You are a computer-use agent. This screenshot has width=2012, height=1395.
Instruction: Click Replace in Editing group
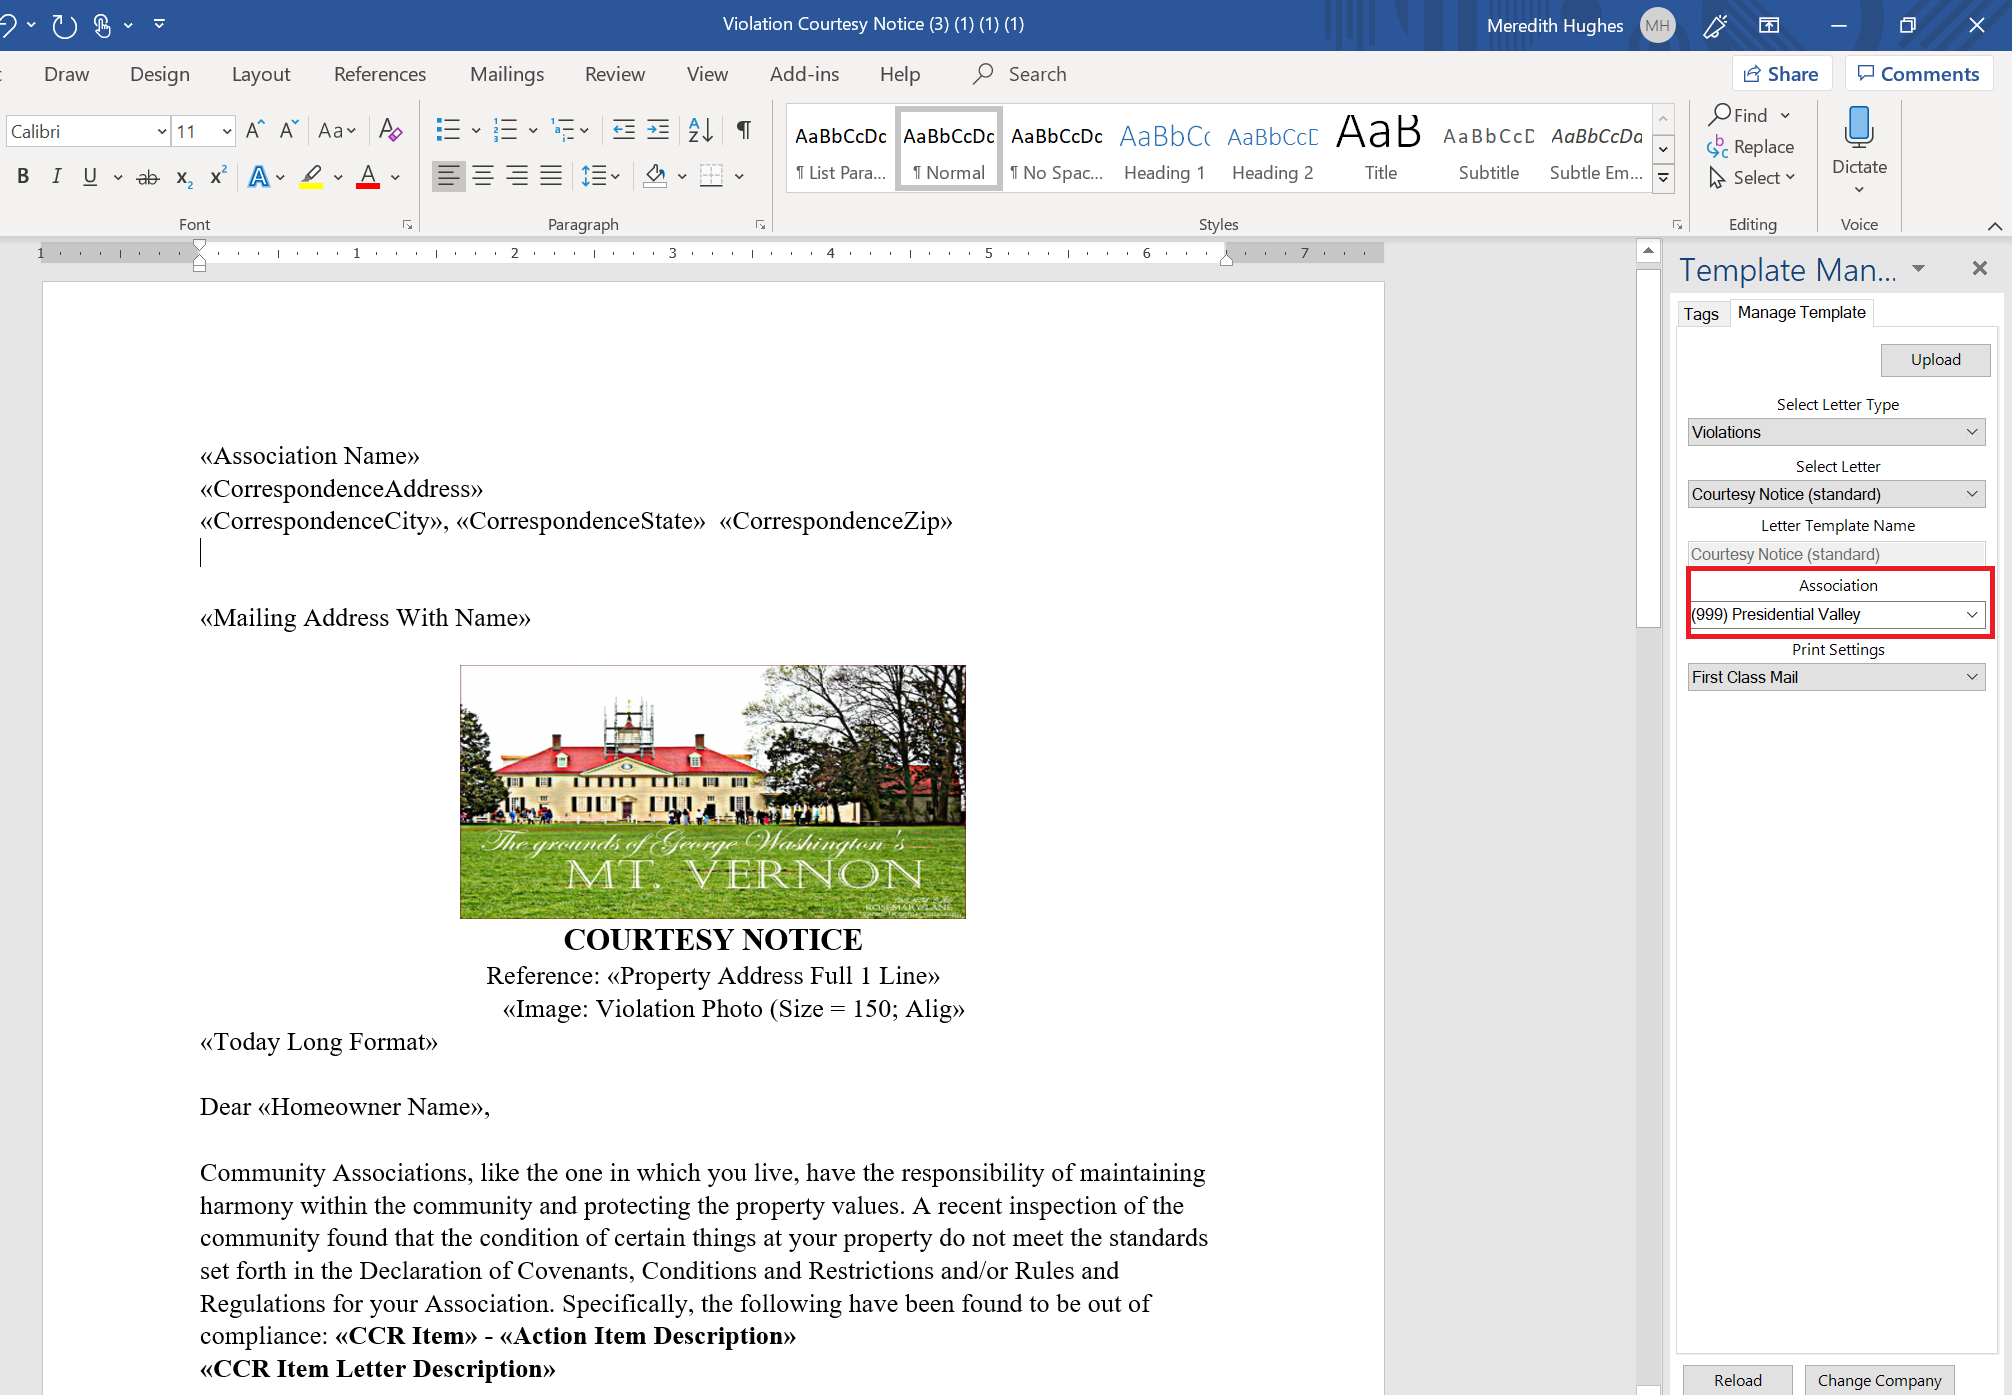pos(1751,147)
